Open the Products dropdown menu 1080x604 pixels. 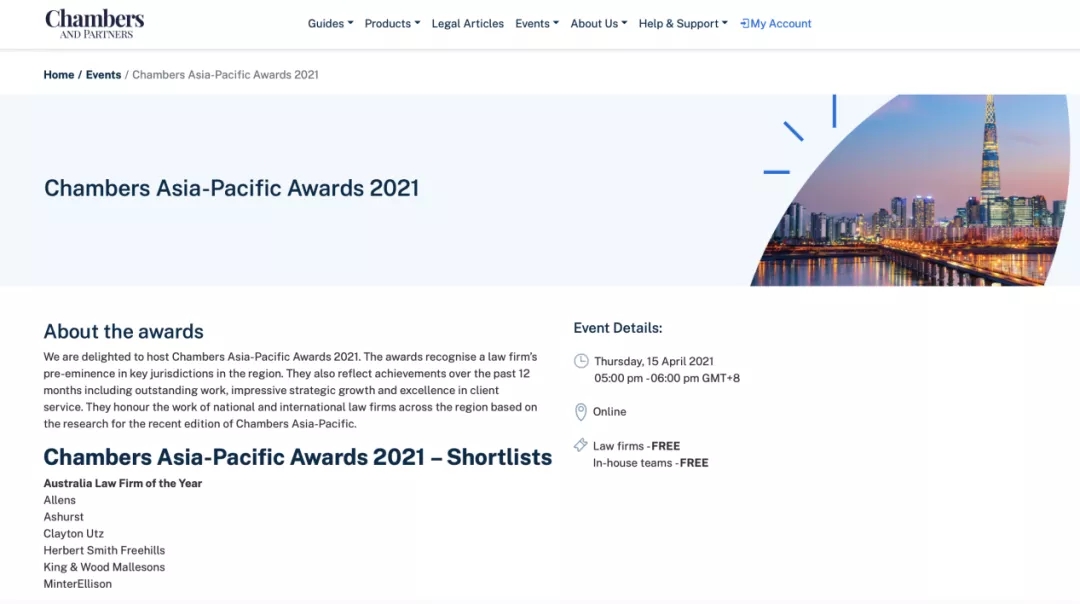tap(393, 23)
